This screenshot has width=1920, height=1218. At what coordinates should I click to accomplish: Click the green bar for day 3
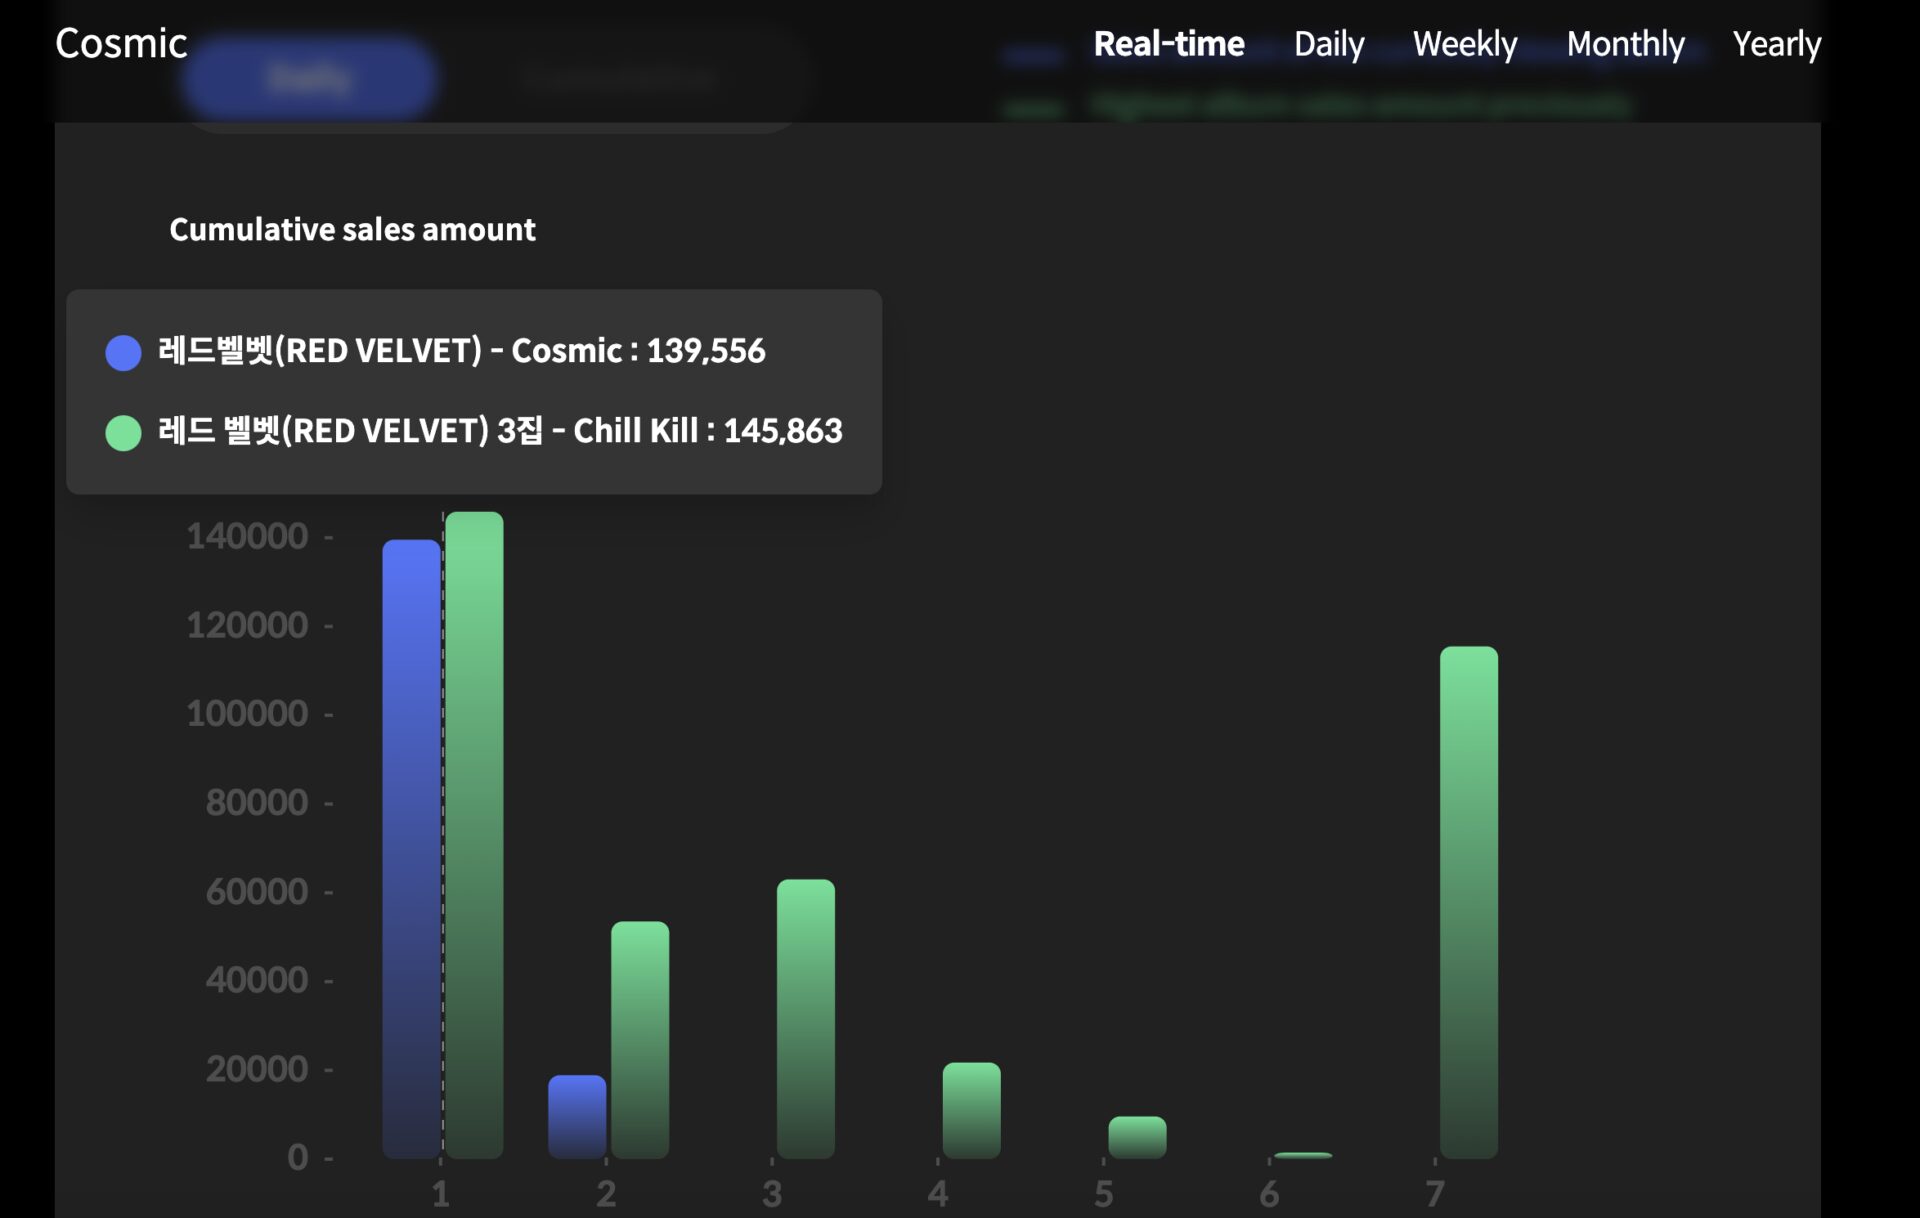pyautogui.click(x=806, y=1018)
